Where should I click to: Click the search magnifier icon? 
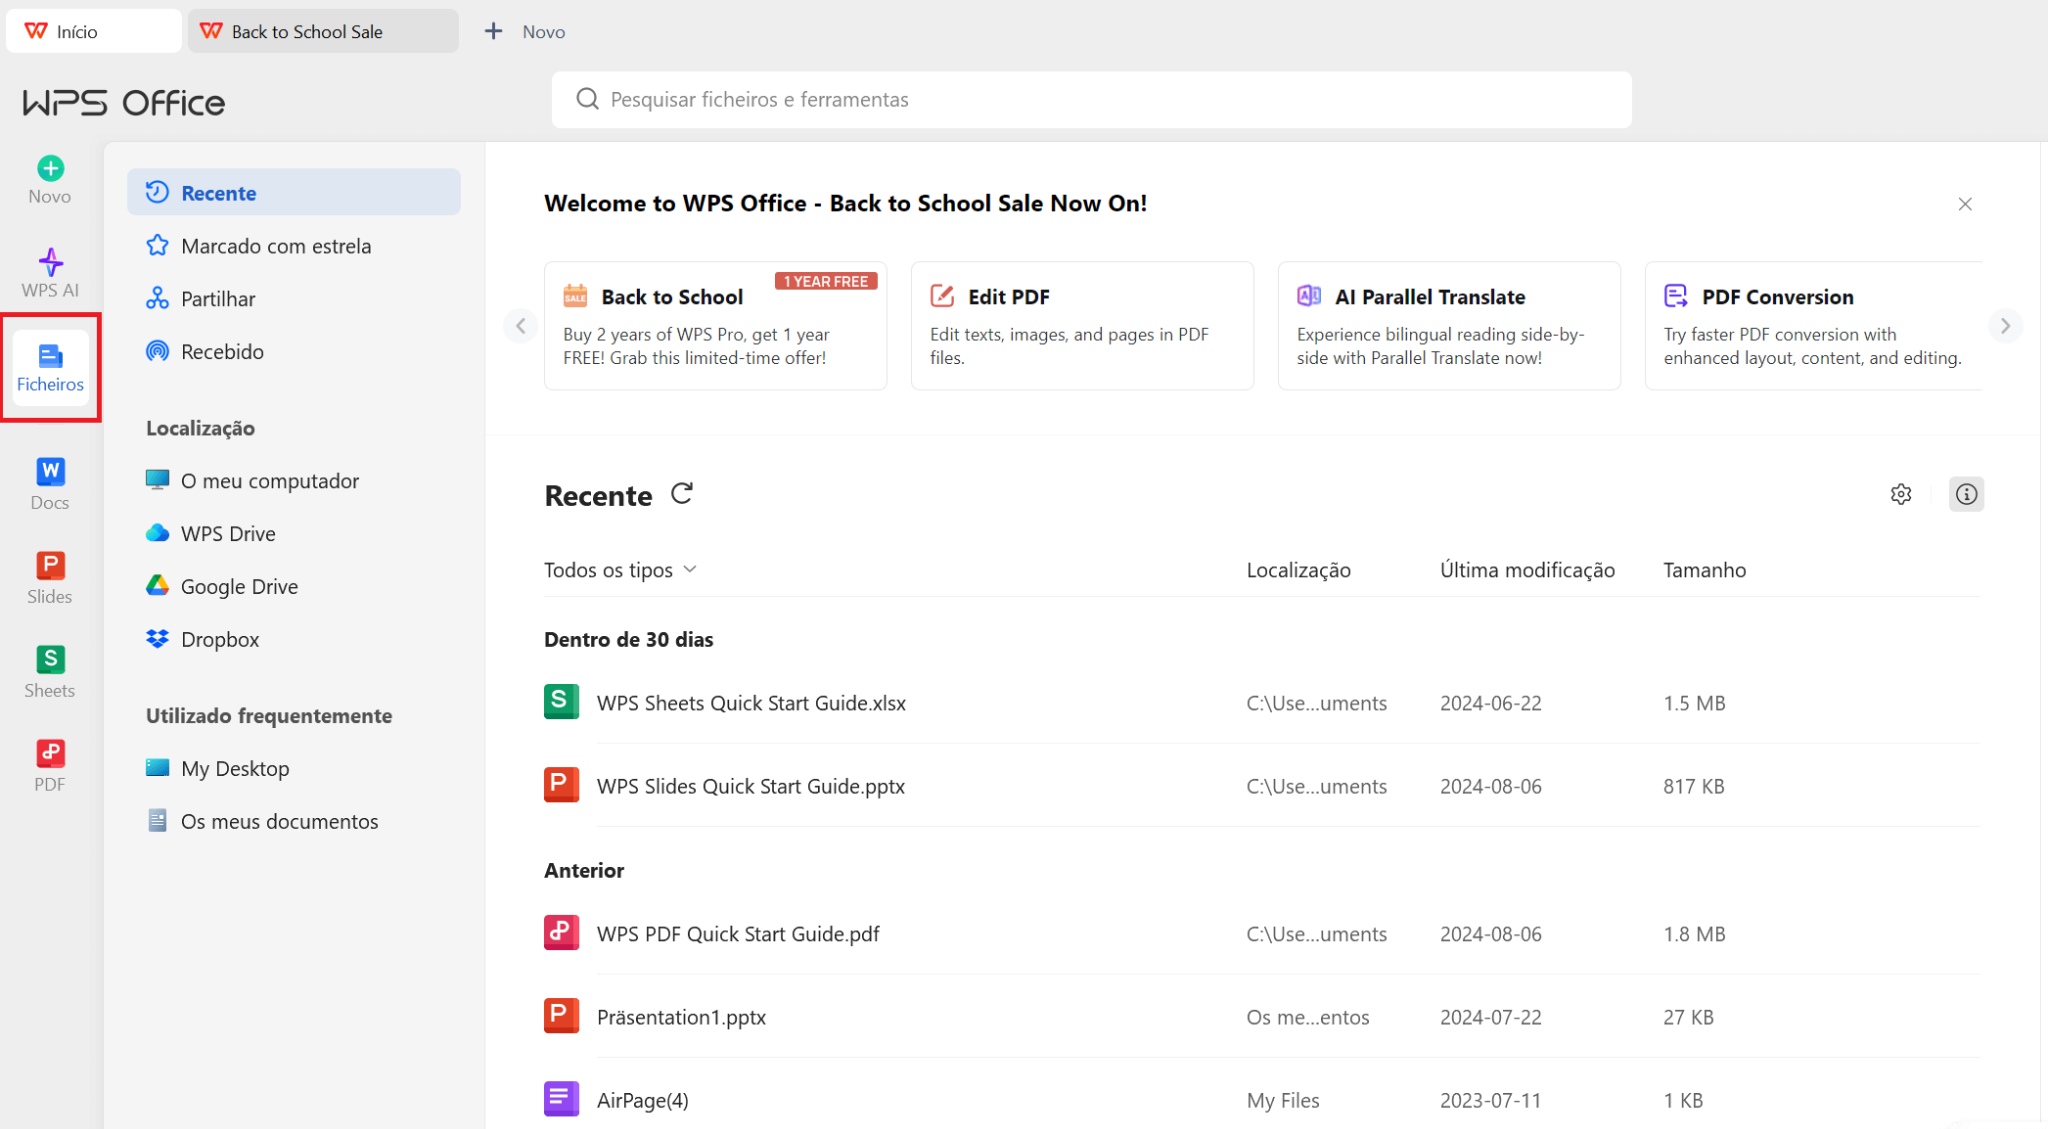pyautogui.click(x=587, y=99)
